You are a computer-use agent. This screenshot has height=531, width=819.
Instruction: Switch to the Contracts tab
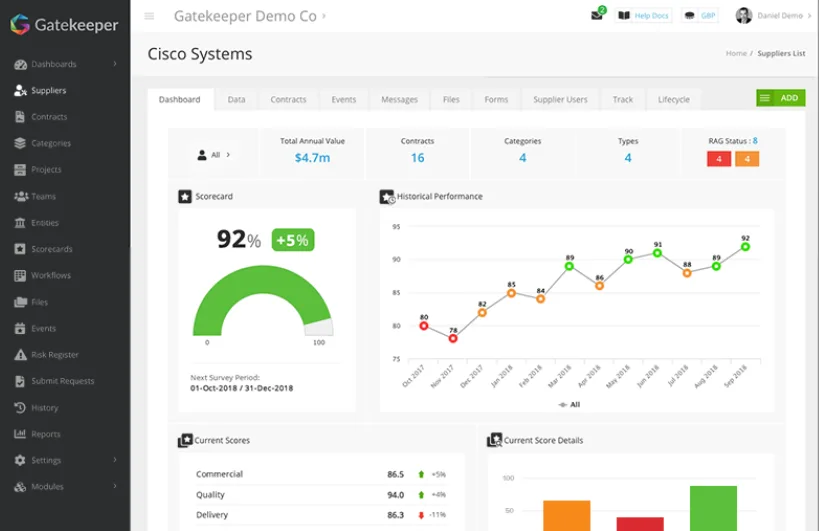point(288,100)
